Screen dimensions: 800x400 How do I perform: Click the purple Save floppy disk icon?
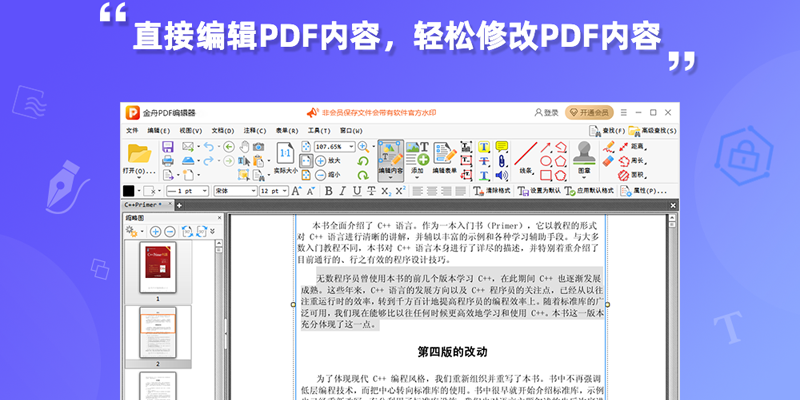(168, 147)
